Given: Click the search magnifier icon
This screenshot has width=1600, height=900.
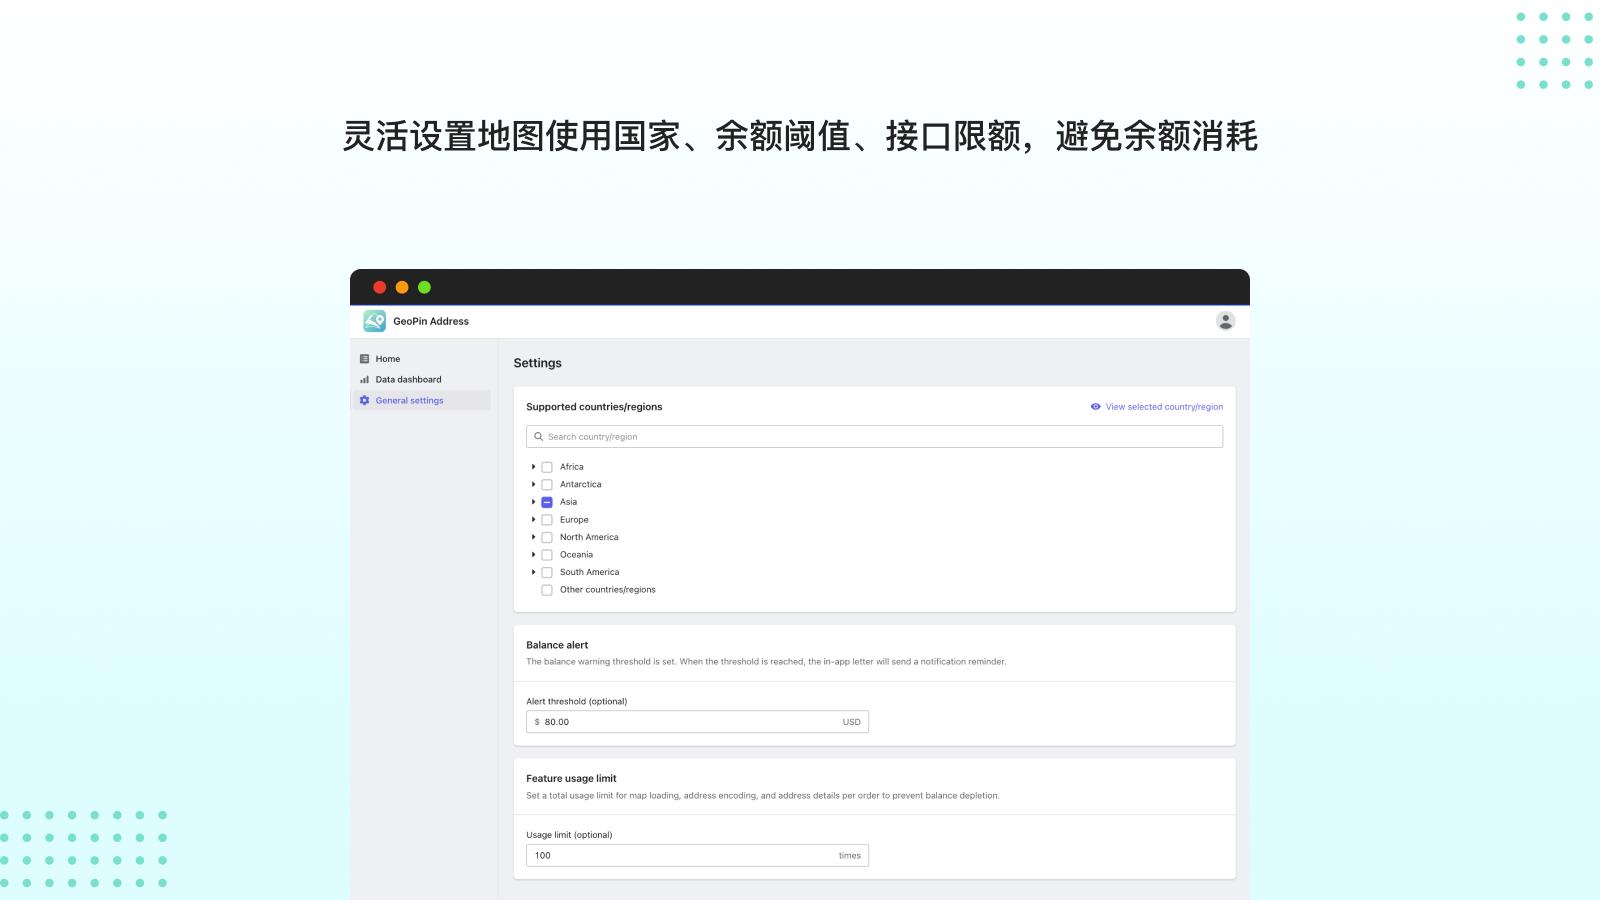Looking at the screenshot, I should click(x=539, y=437).
